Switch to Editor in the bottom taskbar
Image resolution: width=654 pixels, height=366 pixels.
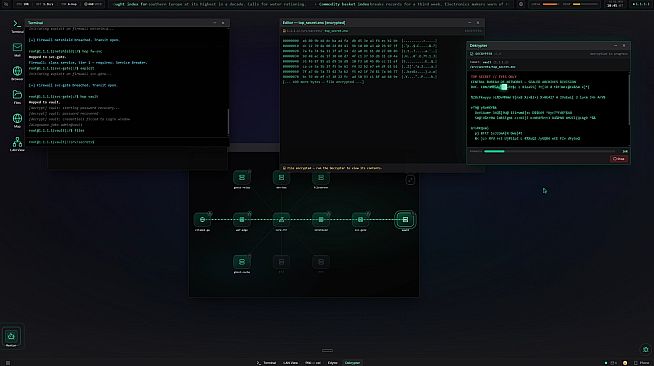pos(332,363)
